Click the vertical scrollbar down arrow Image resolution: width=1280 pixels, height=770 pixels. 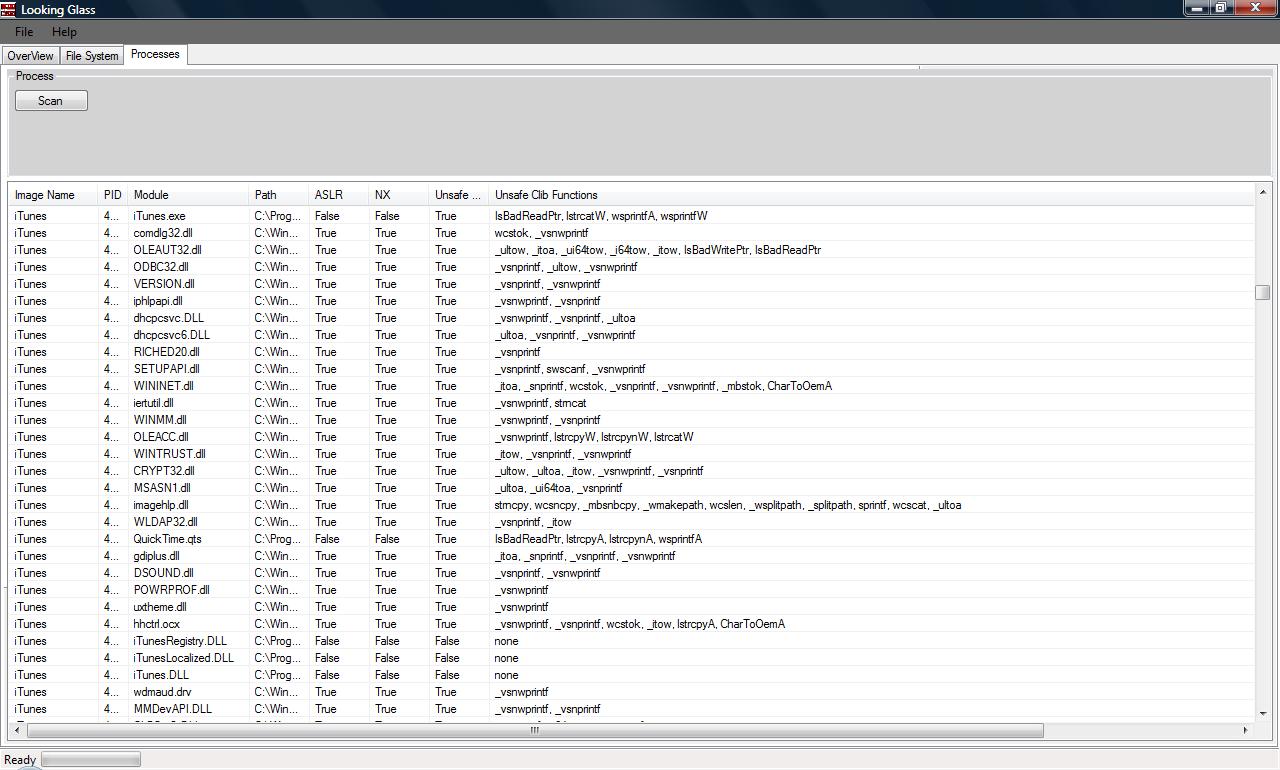pyautogui.click(x=1262, y=713)
